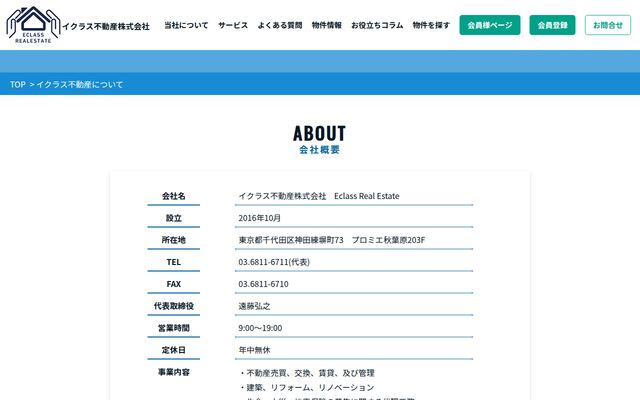Open 物件情報 in the navigation

pos(327,25)
